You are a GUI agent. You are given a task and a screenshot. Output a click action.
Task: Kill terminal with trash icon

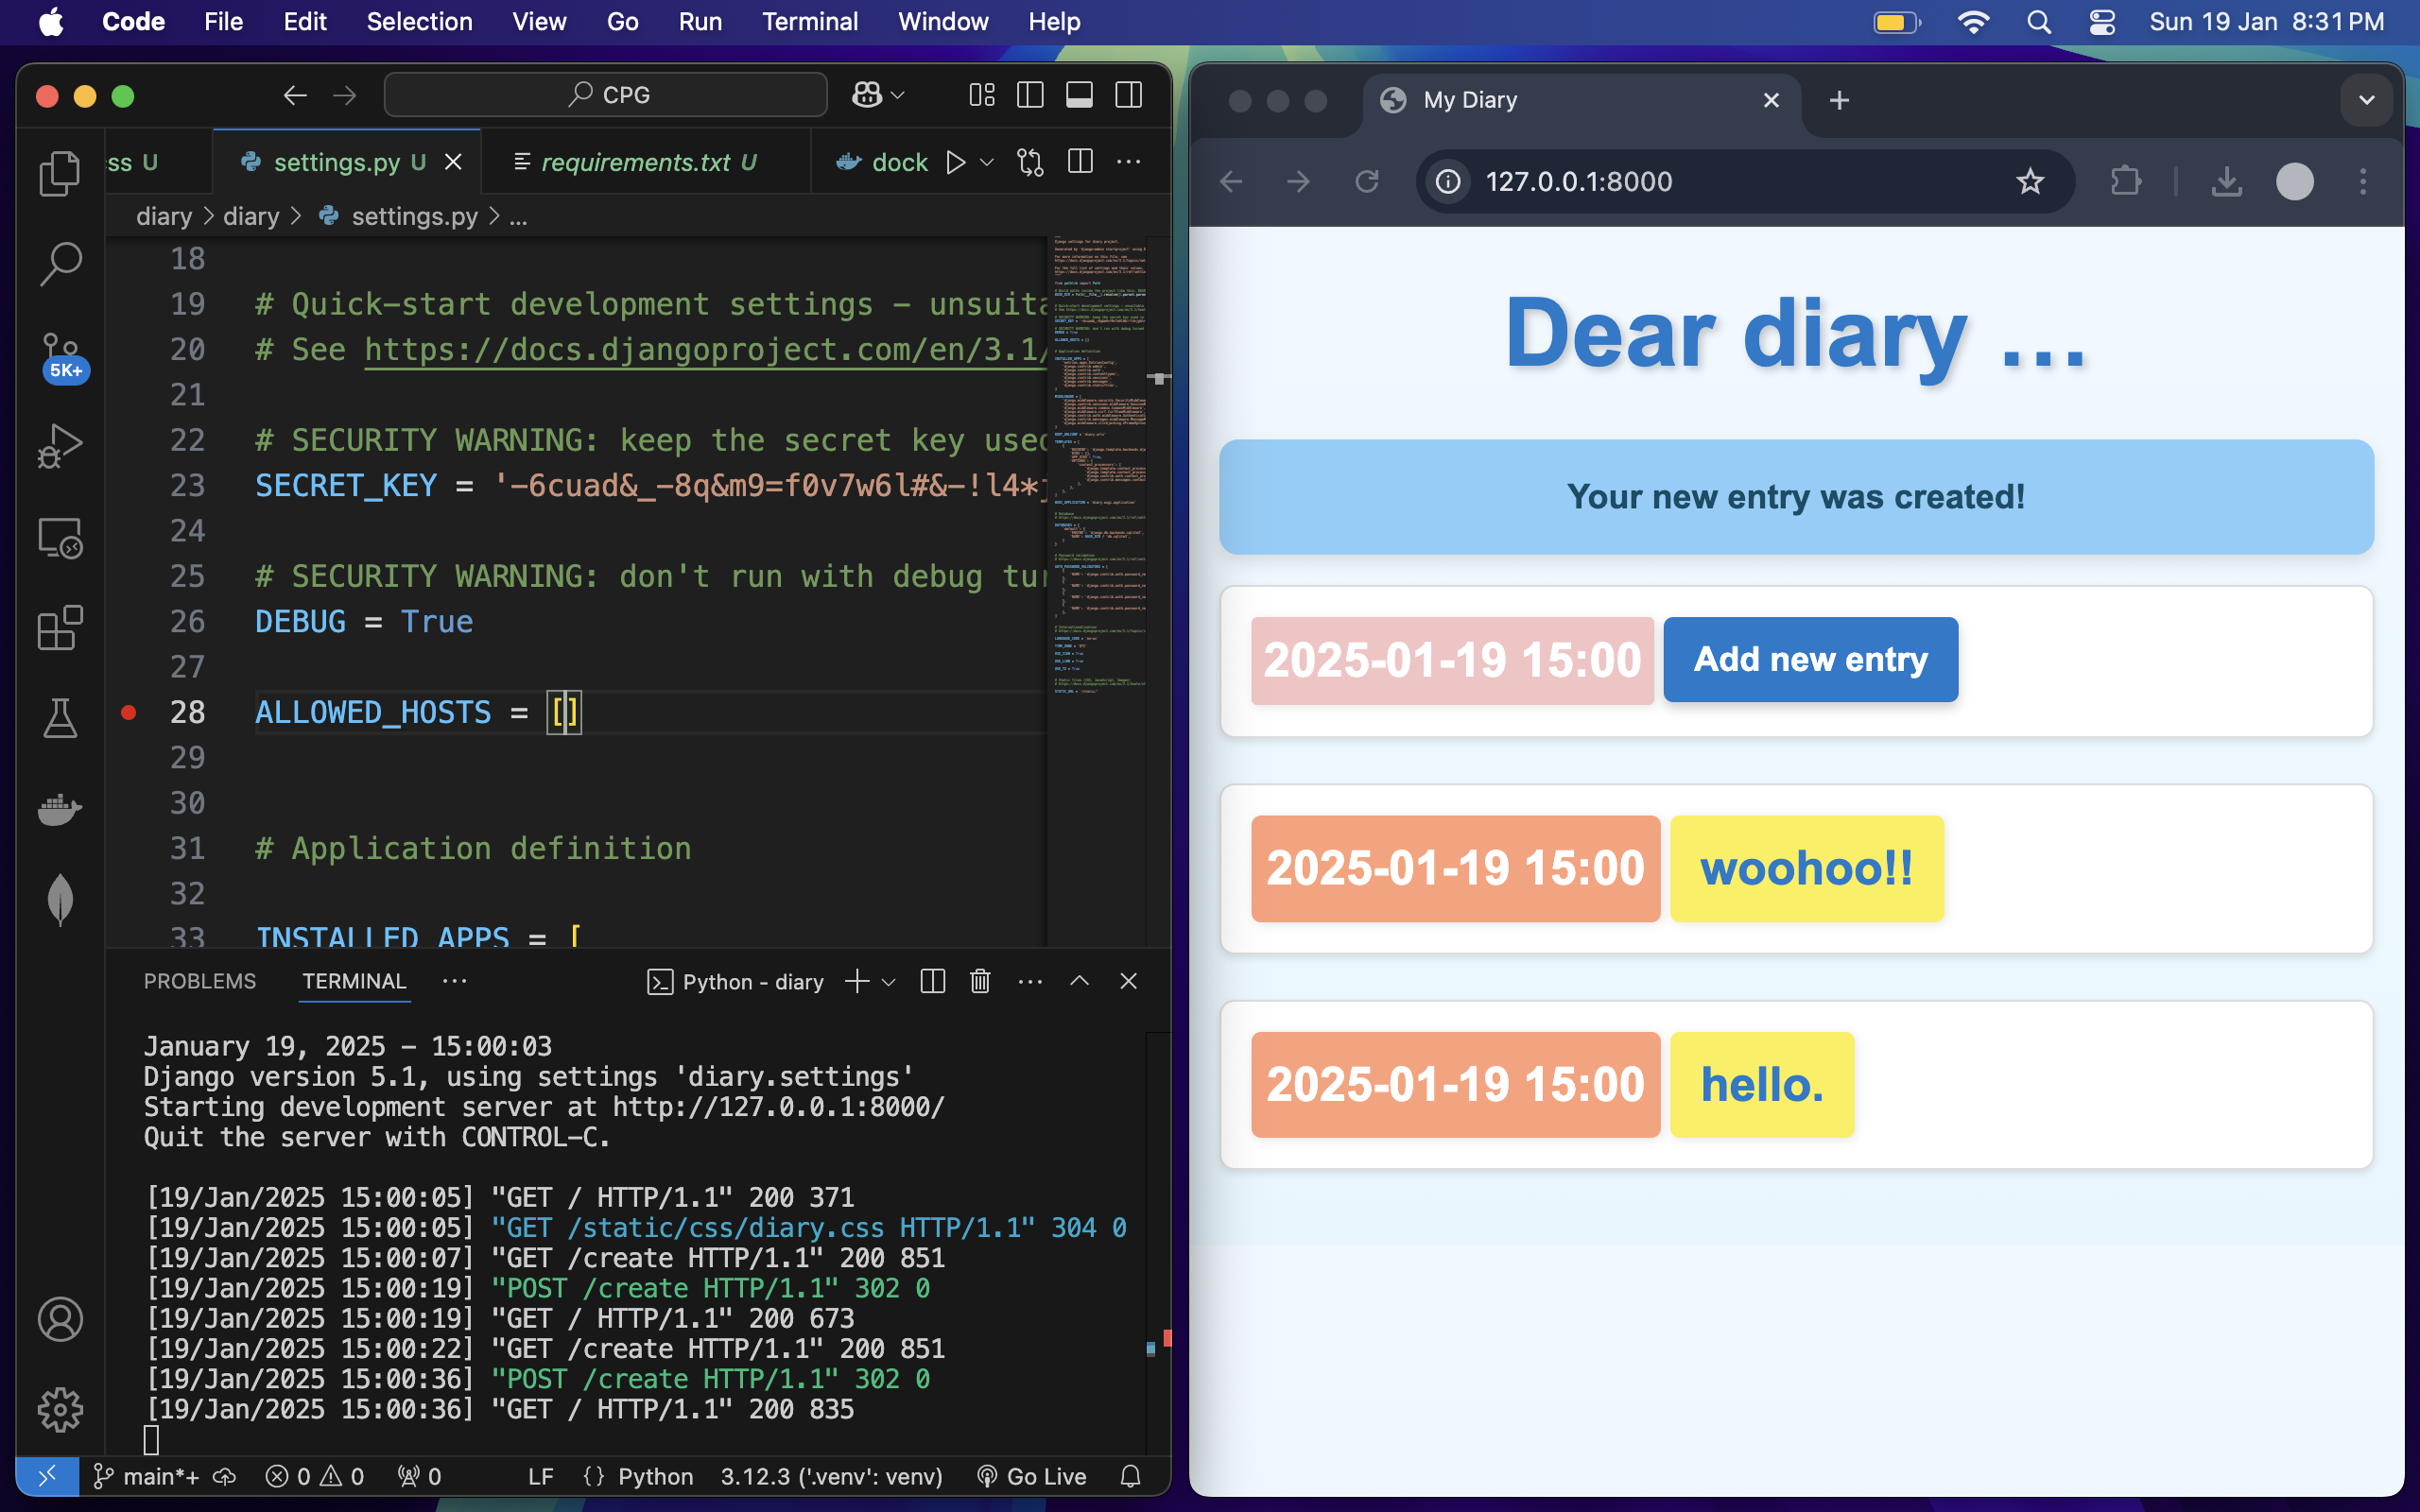pos(980,981)
